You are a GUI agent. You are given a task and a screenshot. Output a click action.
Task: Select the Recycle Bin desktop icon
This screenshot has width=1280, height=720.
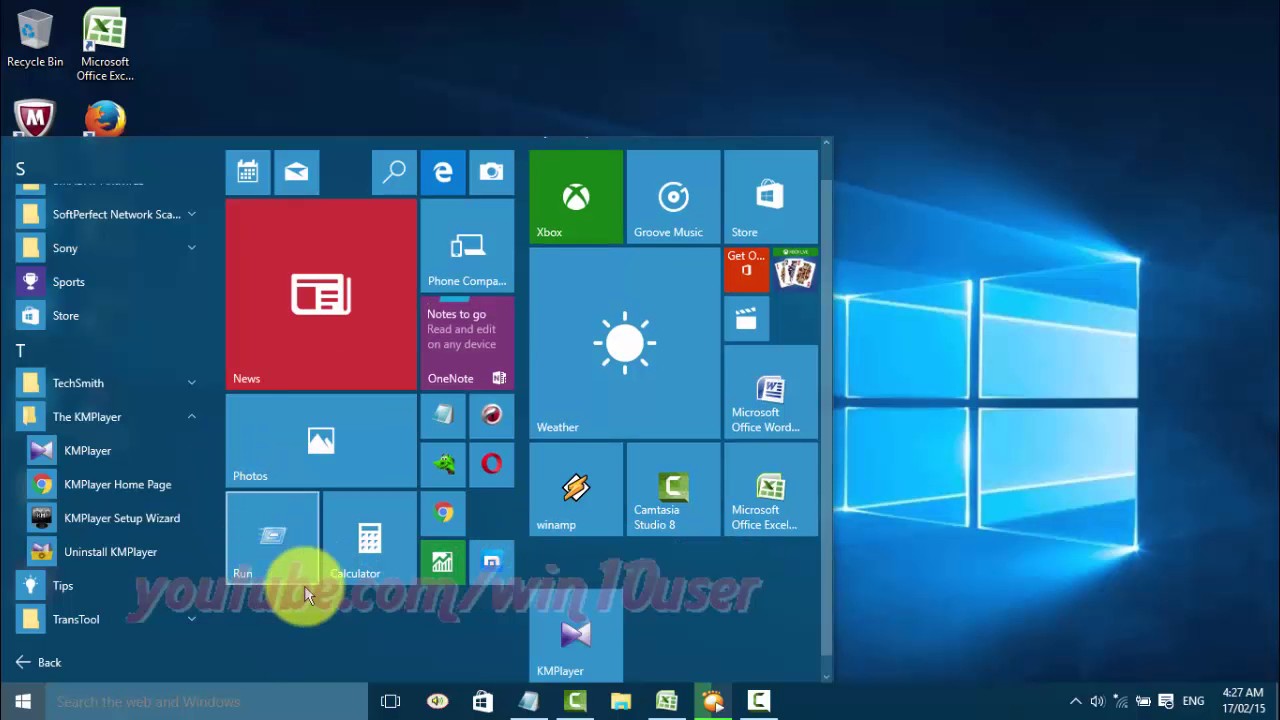click(x=35, y=40)
